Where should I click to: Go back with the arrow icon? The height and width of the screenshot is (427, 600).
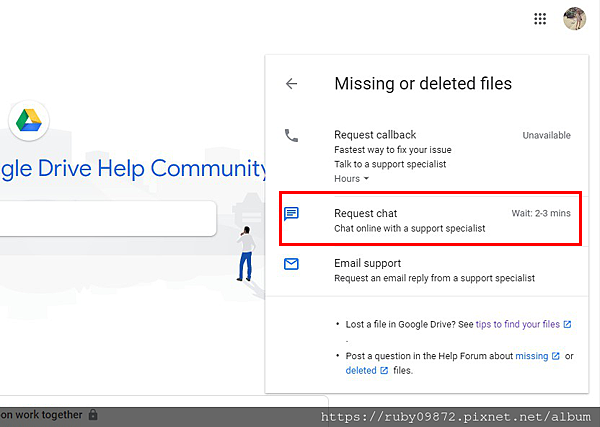click(x=292, y=83)
